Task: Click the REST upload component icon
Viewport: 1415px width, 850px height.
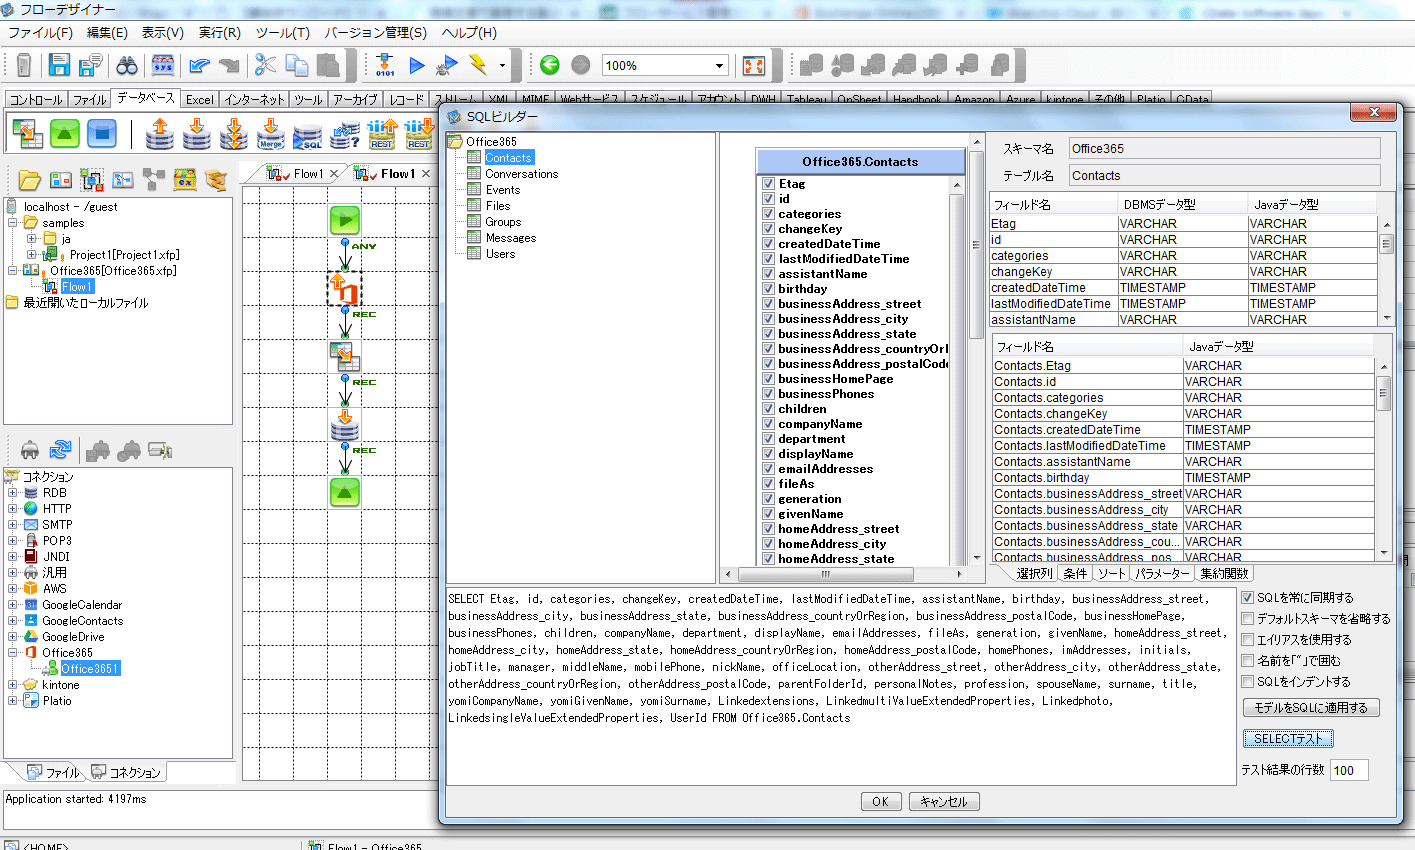Action: click(382, 133)
